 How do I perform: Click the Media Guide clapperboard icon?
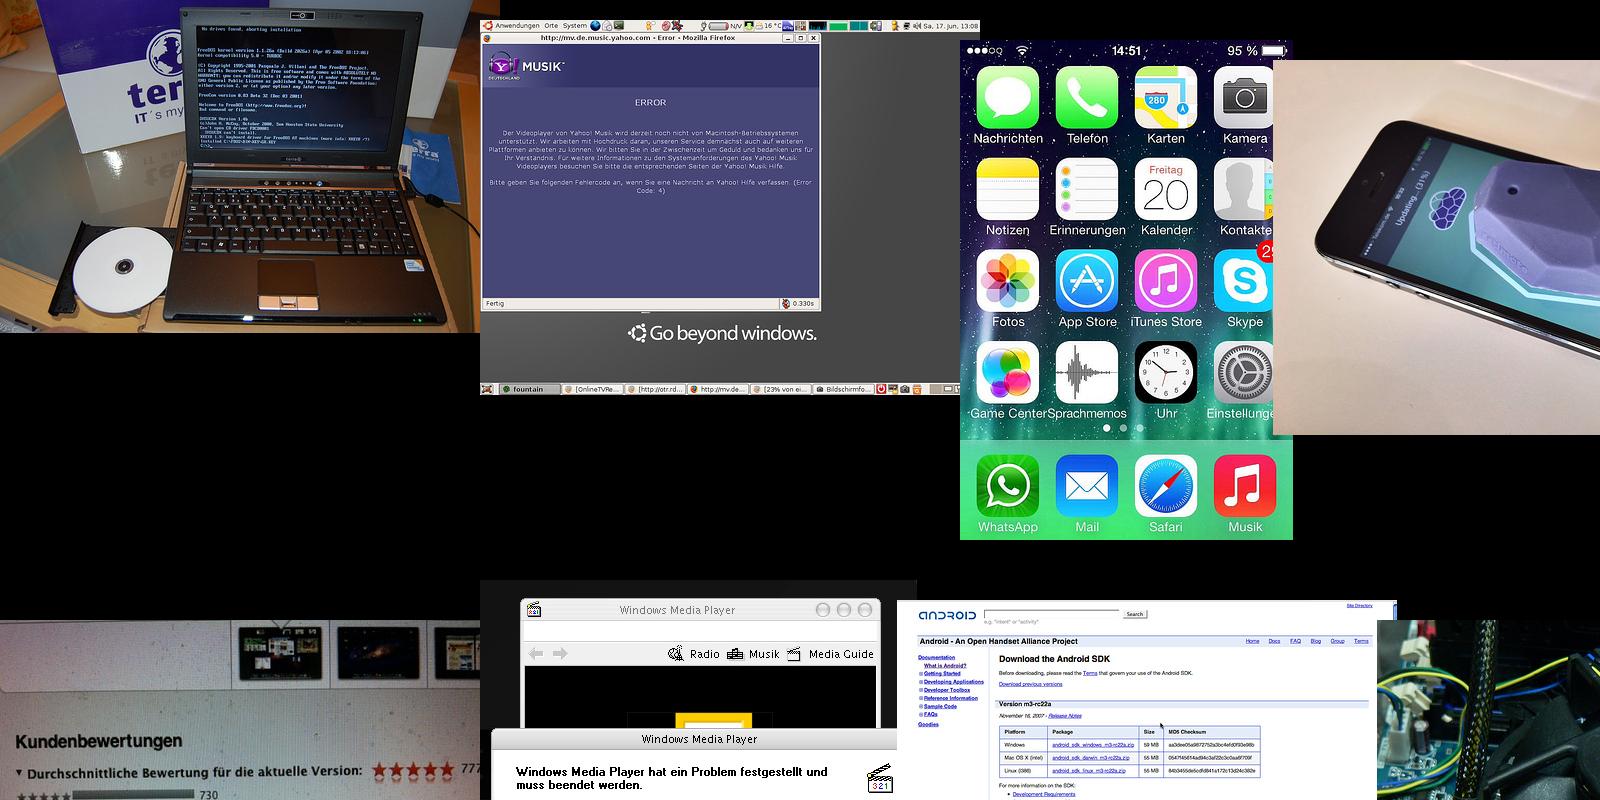pos(794,654)
